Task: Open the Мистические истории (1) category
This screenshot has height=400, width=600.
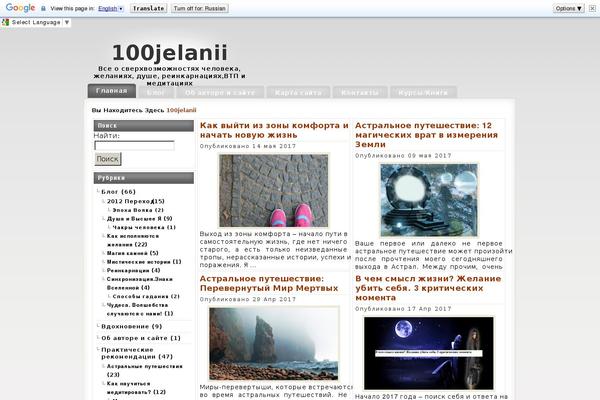Action: click(x=144, y=262)
